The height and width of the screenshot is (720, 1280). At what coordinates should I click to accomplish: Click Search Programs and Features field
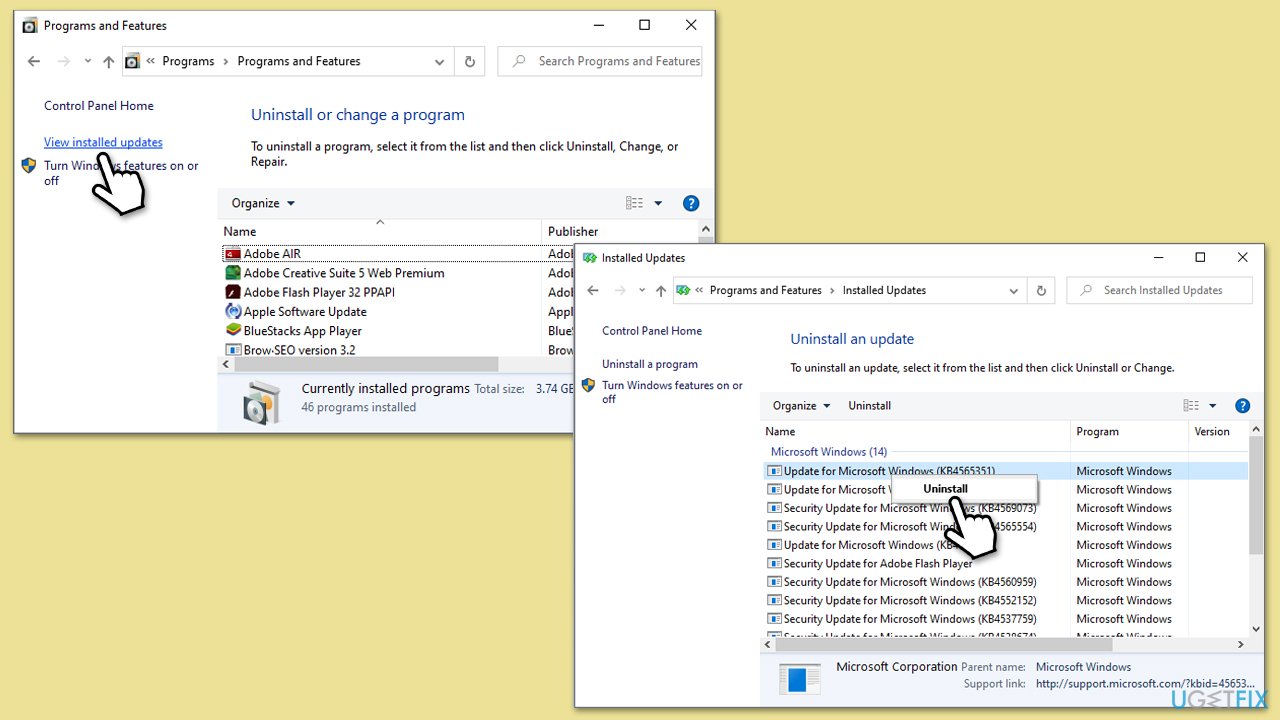600,61
